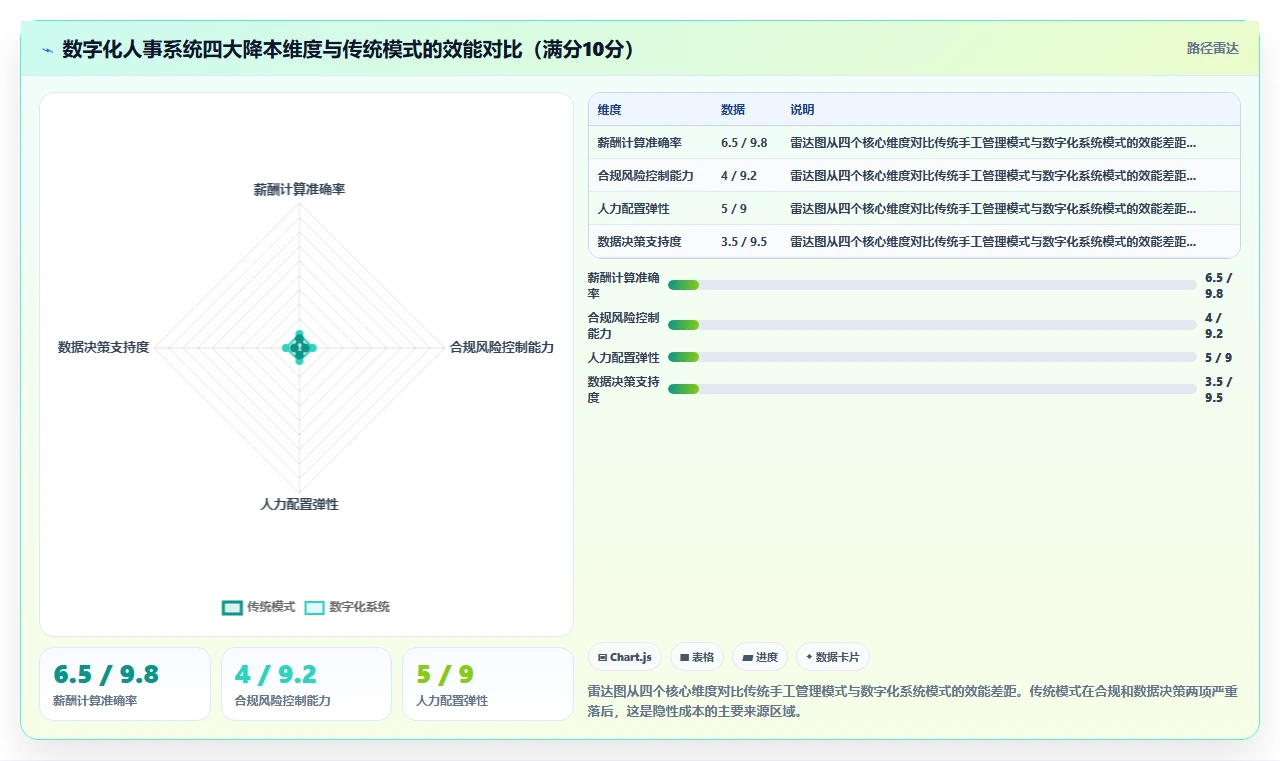Click the 6.5 / 9.8 table data cell

tap(746, 142)
